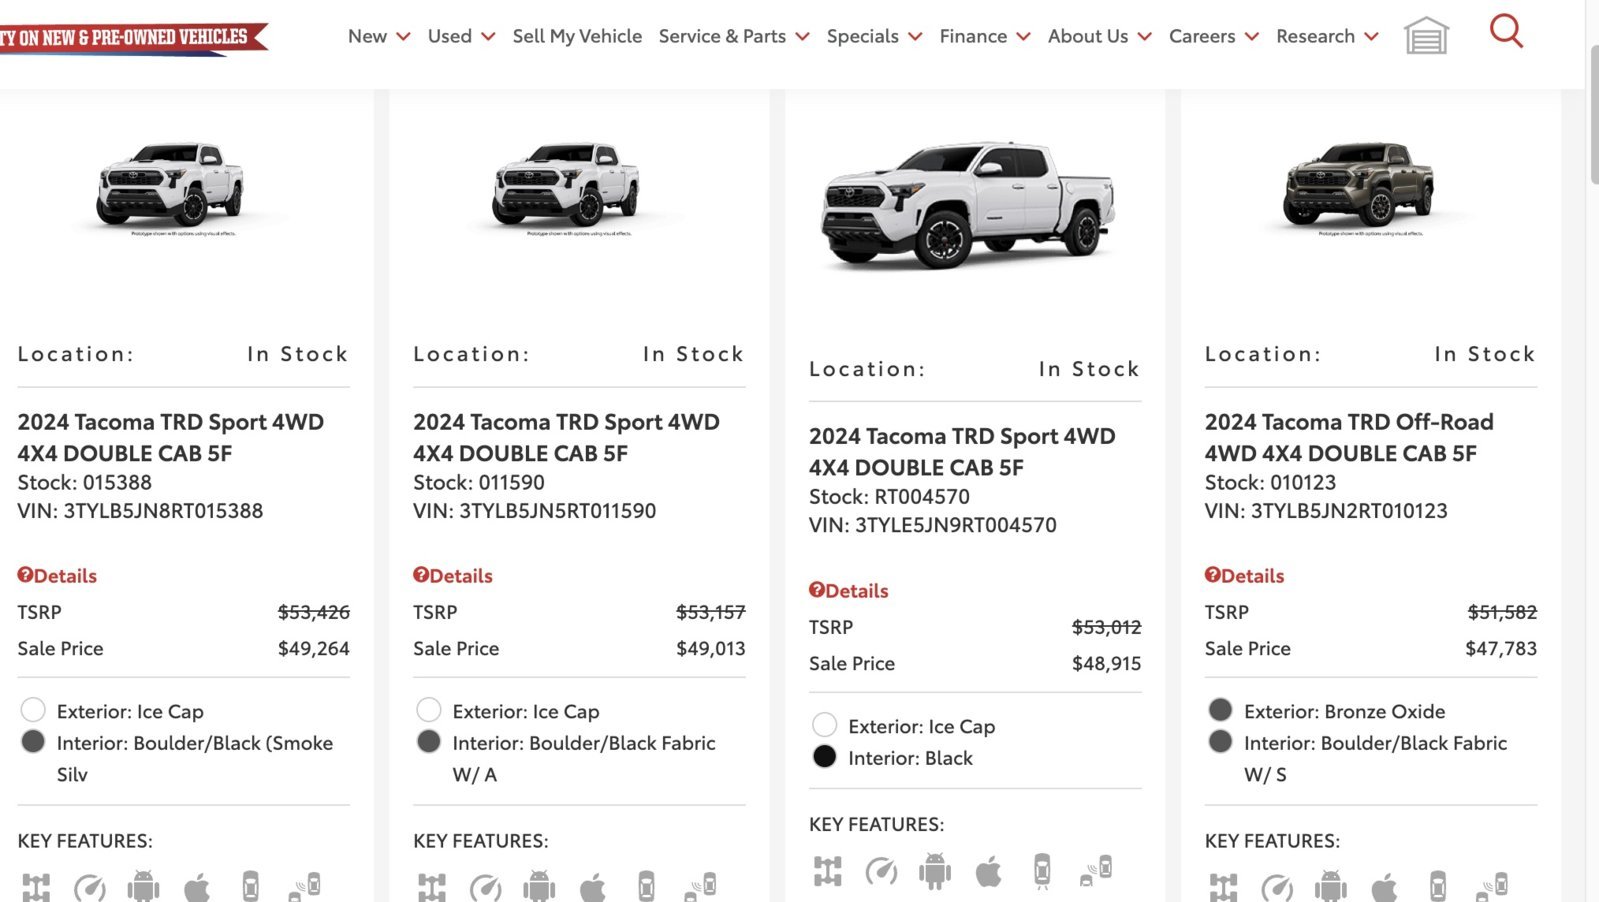Open 2024 Tacoma TRD Off-Road title link
The height and width of the screenshot is (902, 1599).
1349,437
